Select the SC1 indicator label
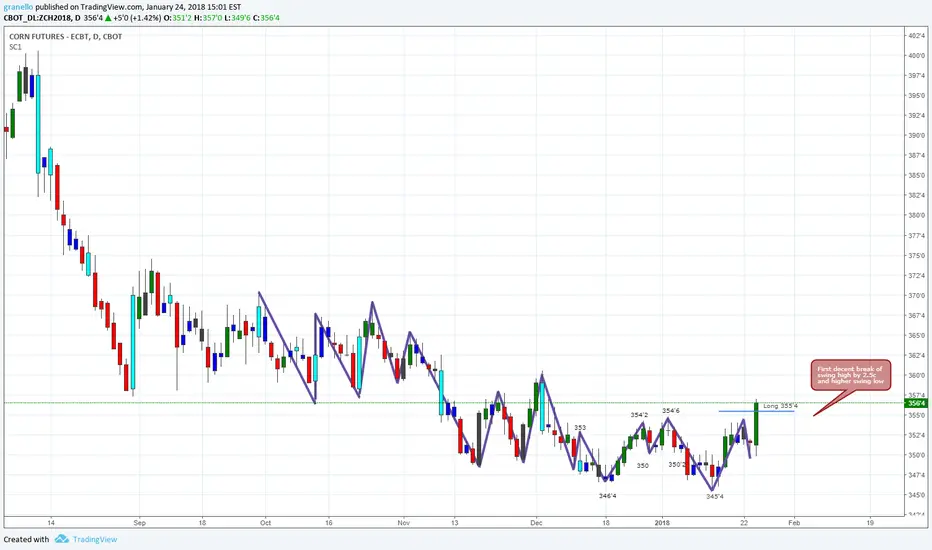 pyautogui.click(x=15, y=47)
